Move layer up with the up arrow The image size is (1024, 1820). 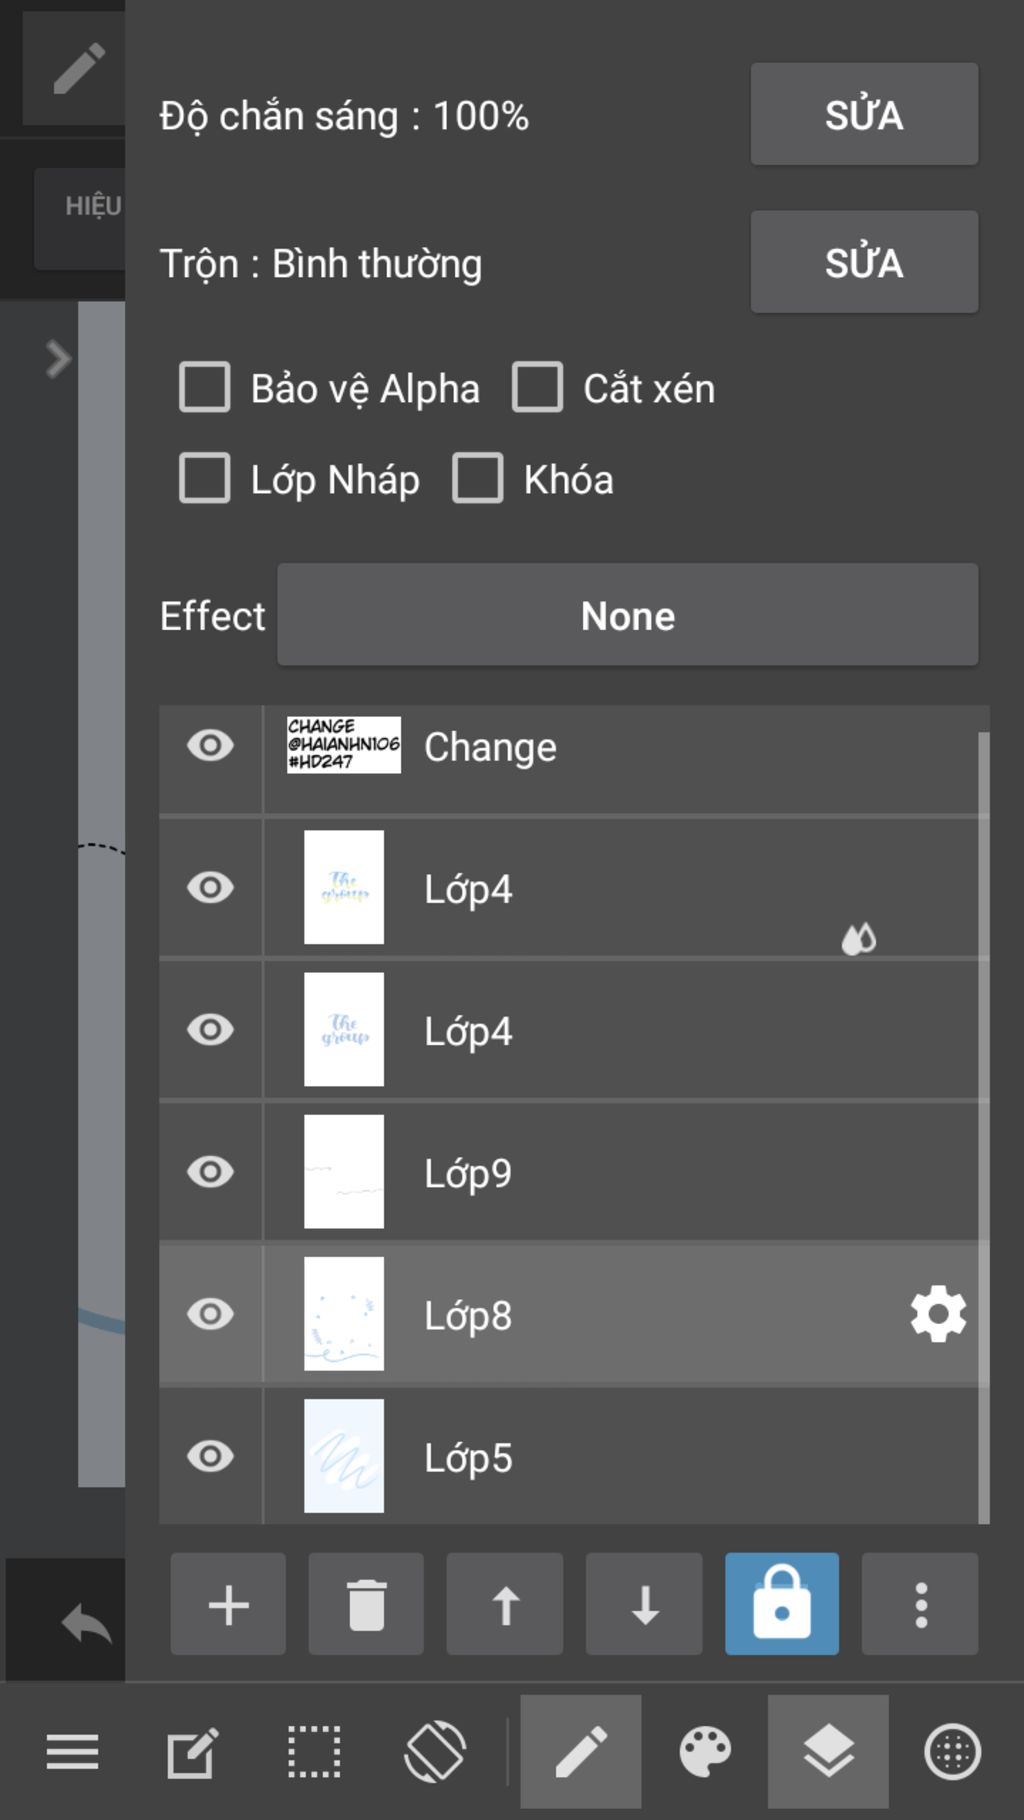pyautogui.click(x=505, y=1604)
